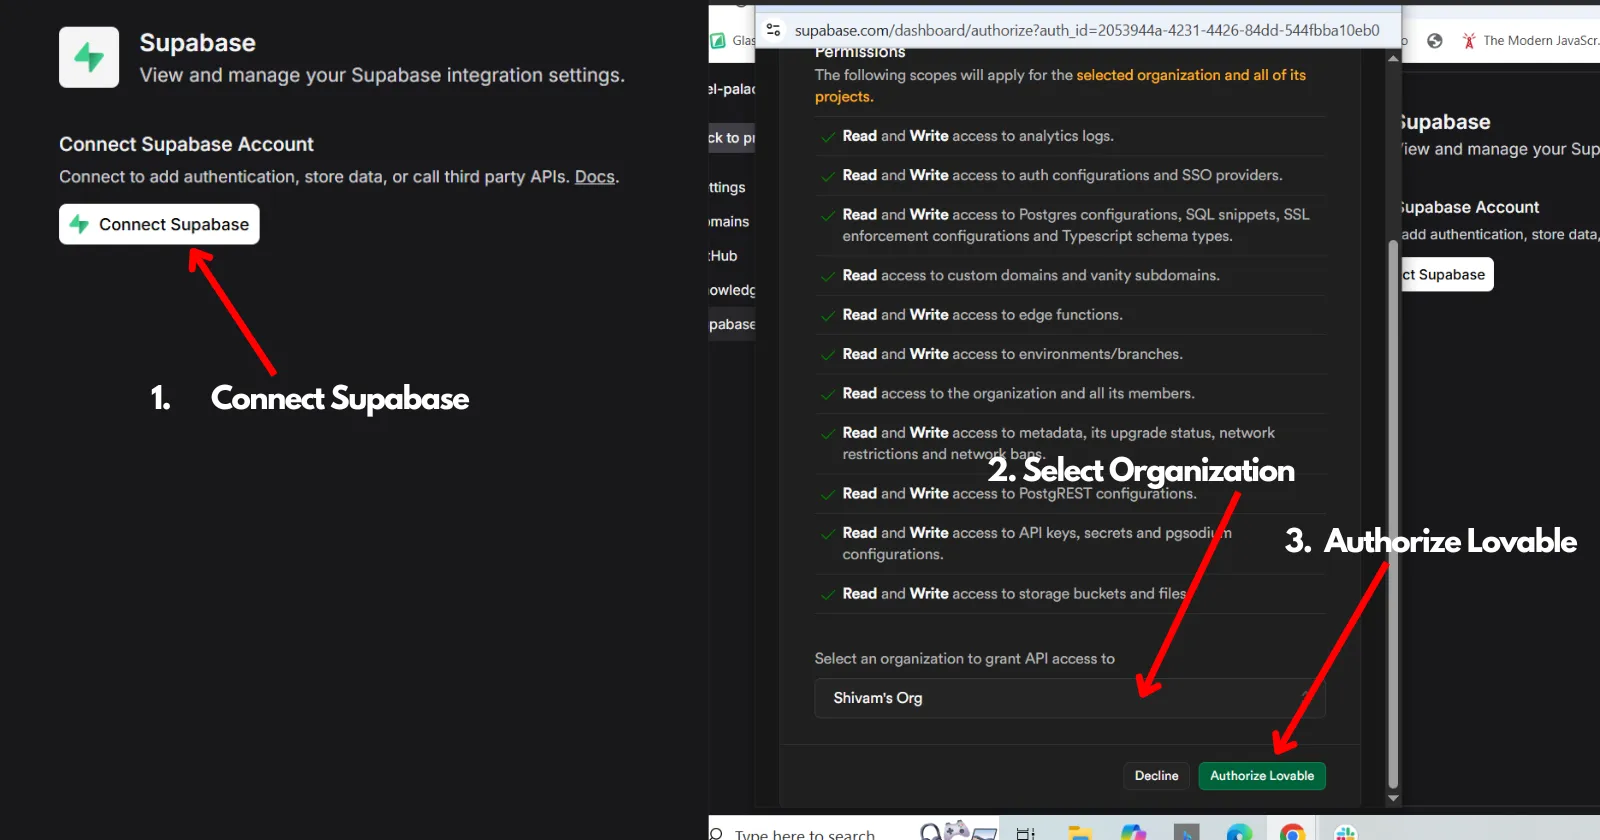Click the 'access to analytics logs' permission text
1600x840 pixels.
pos(1033,136)
